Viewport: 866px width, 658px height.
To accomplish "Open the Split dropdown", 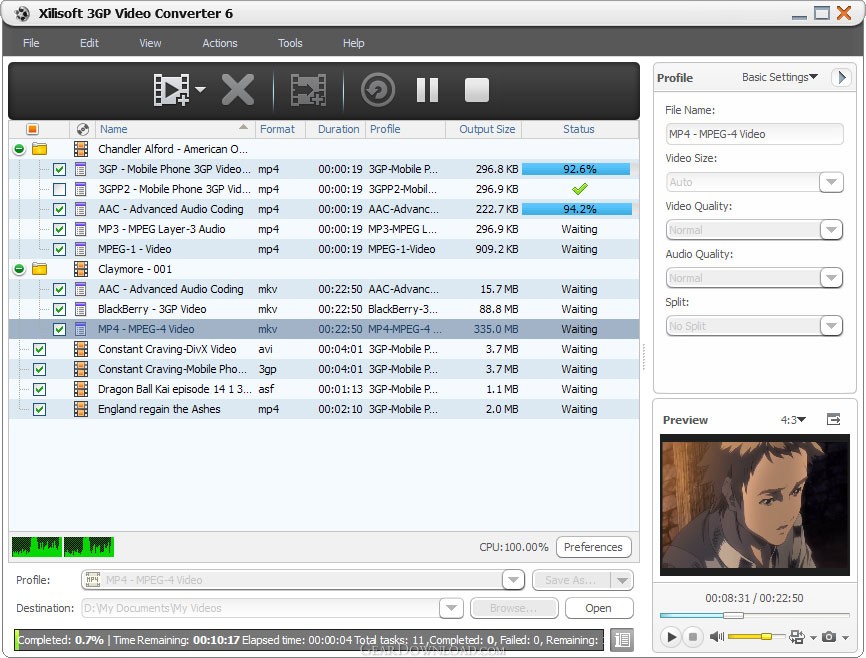I will click(x=831, y=326).
